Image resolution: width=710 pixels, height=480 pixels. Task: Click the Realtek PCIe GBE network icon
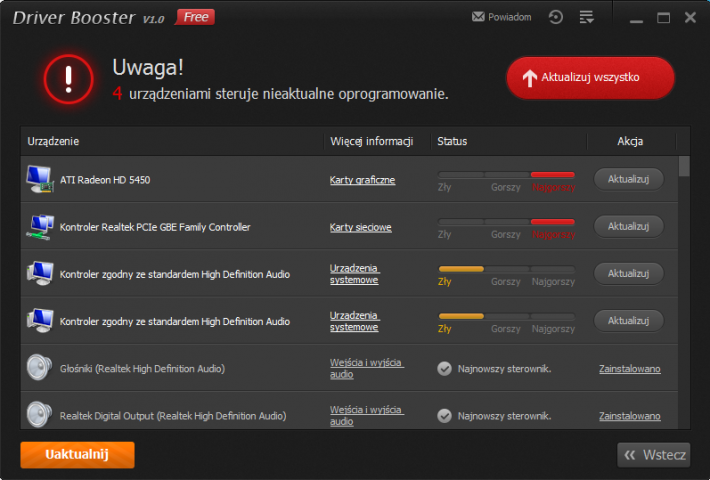[x=40, y=227]
